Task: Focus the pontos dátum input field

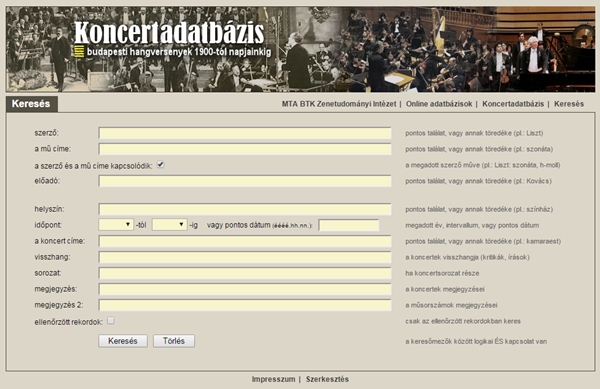Action: pos(349,225)
